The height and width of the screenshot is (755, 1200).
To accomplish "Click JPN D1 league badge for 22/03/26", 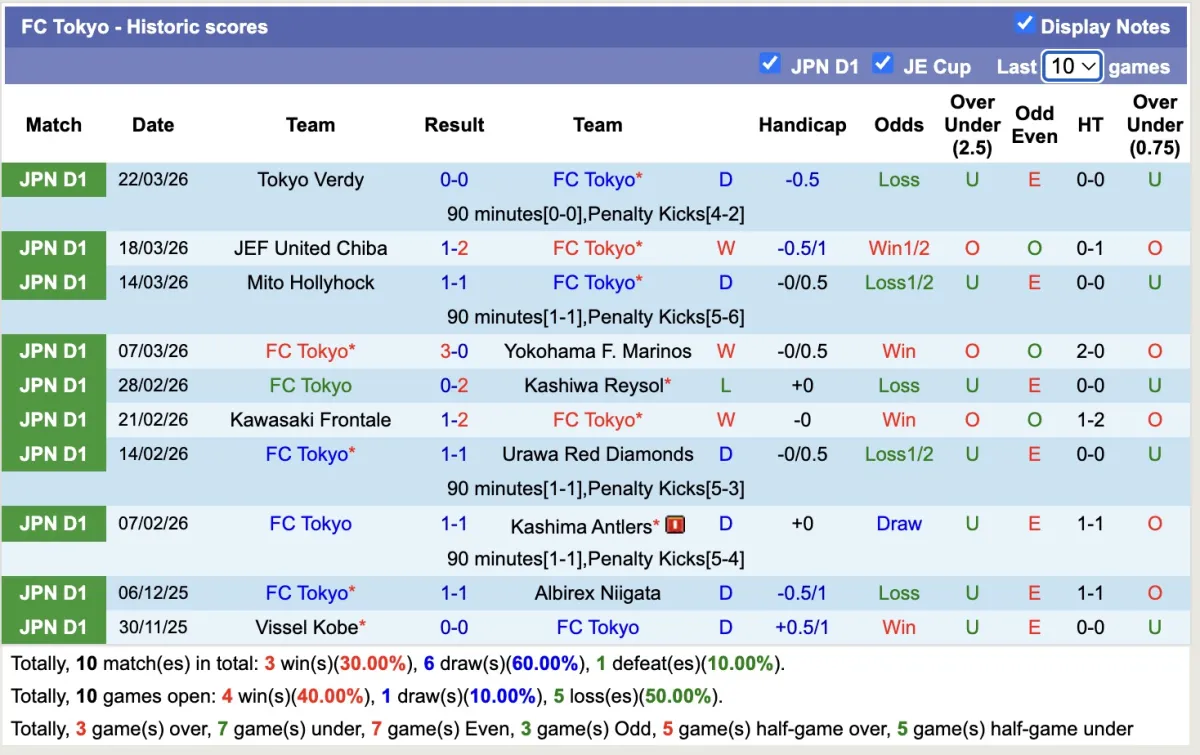I will (x=54, y=180).
